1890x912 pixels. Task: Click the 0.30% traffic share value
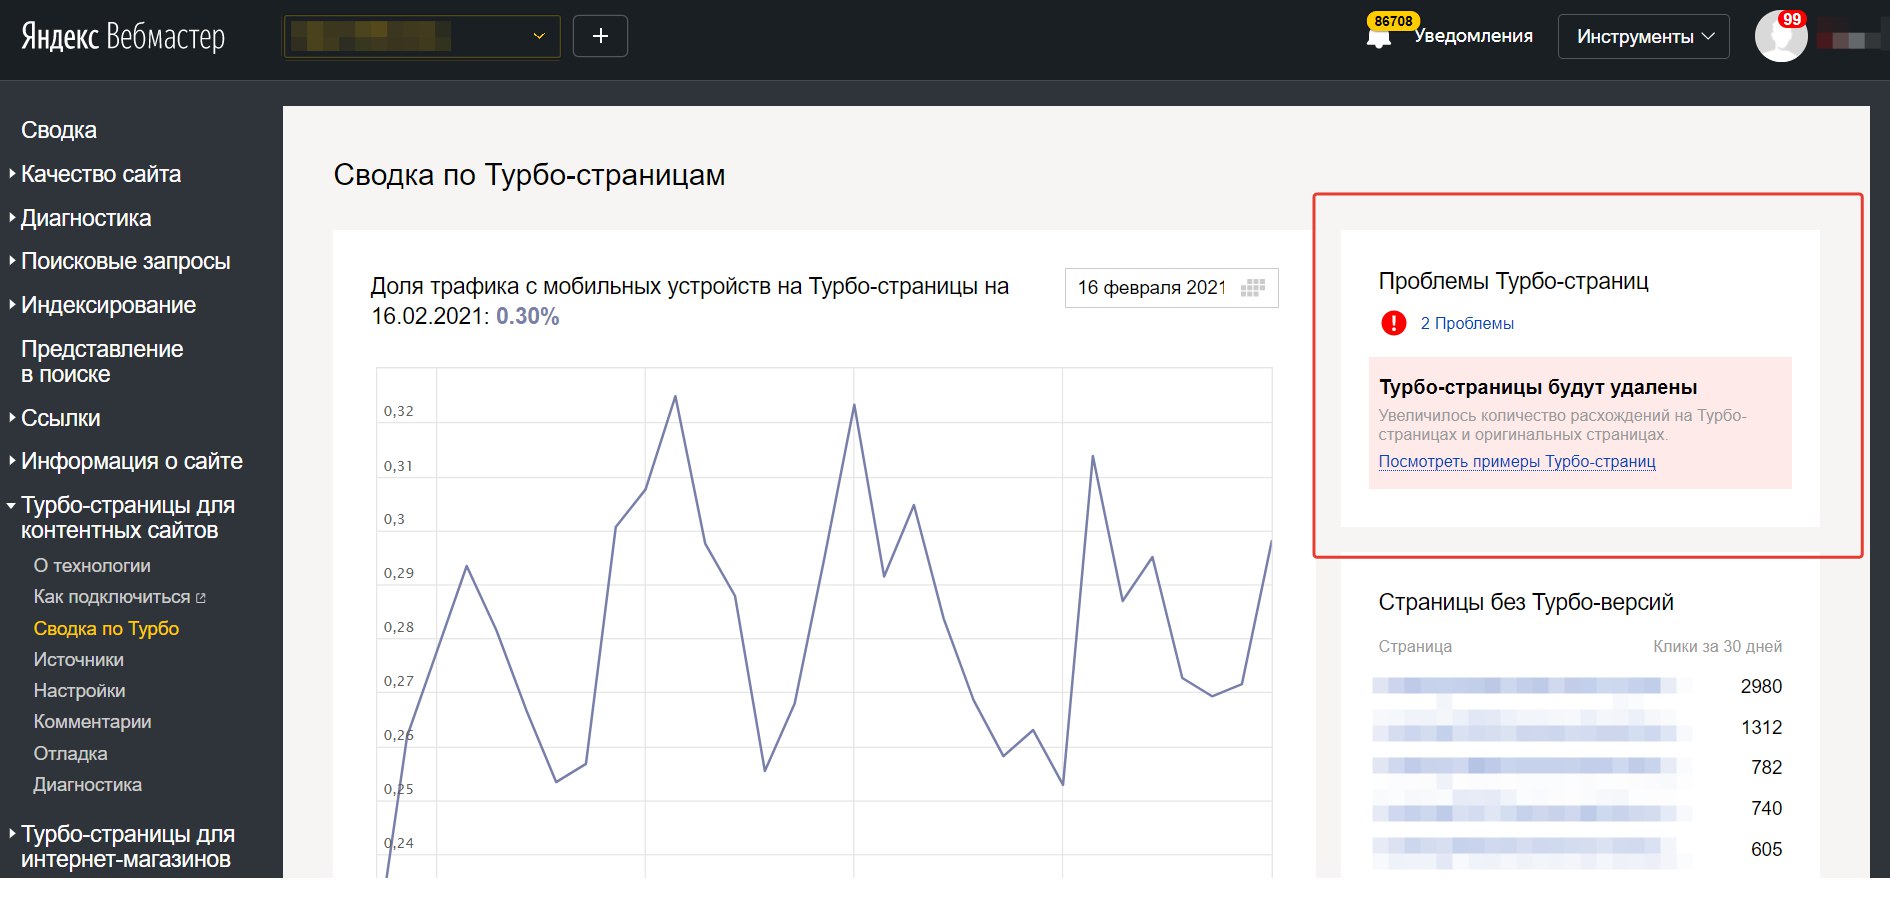click(x=527, y=316)
